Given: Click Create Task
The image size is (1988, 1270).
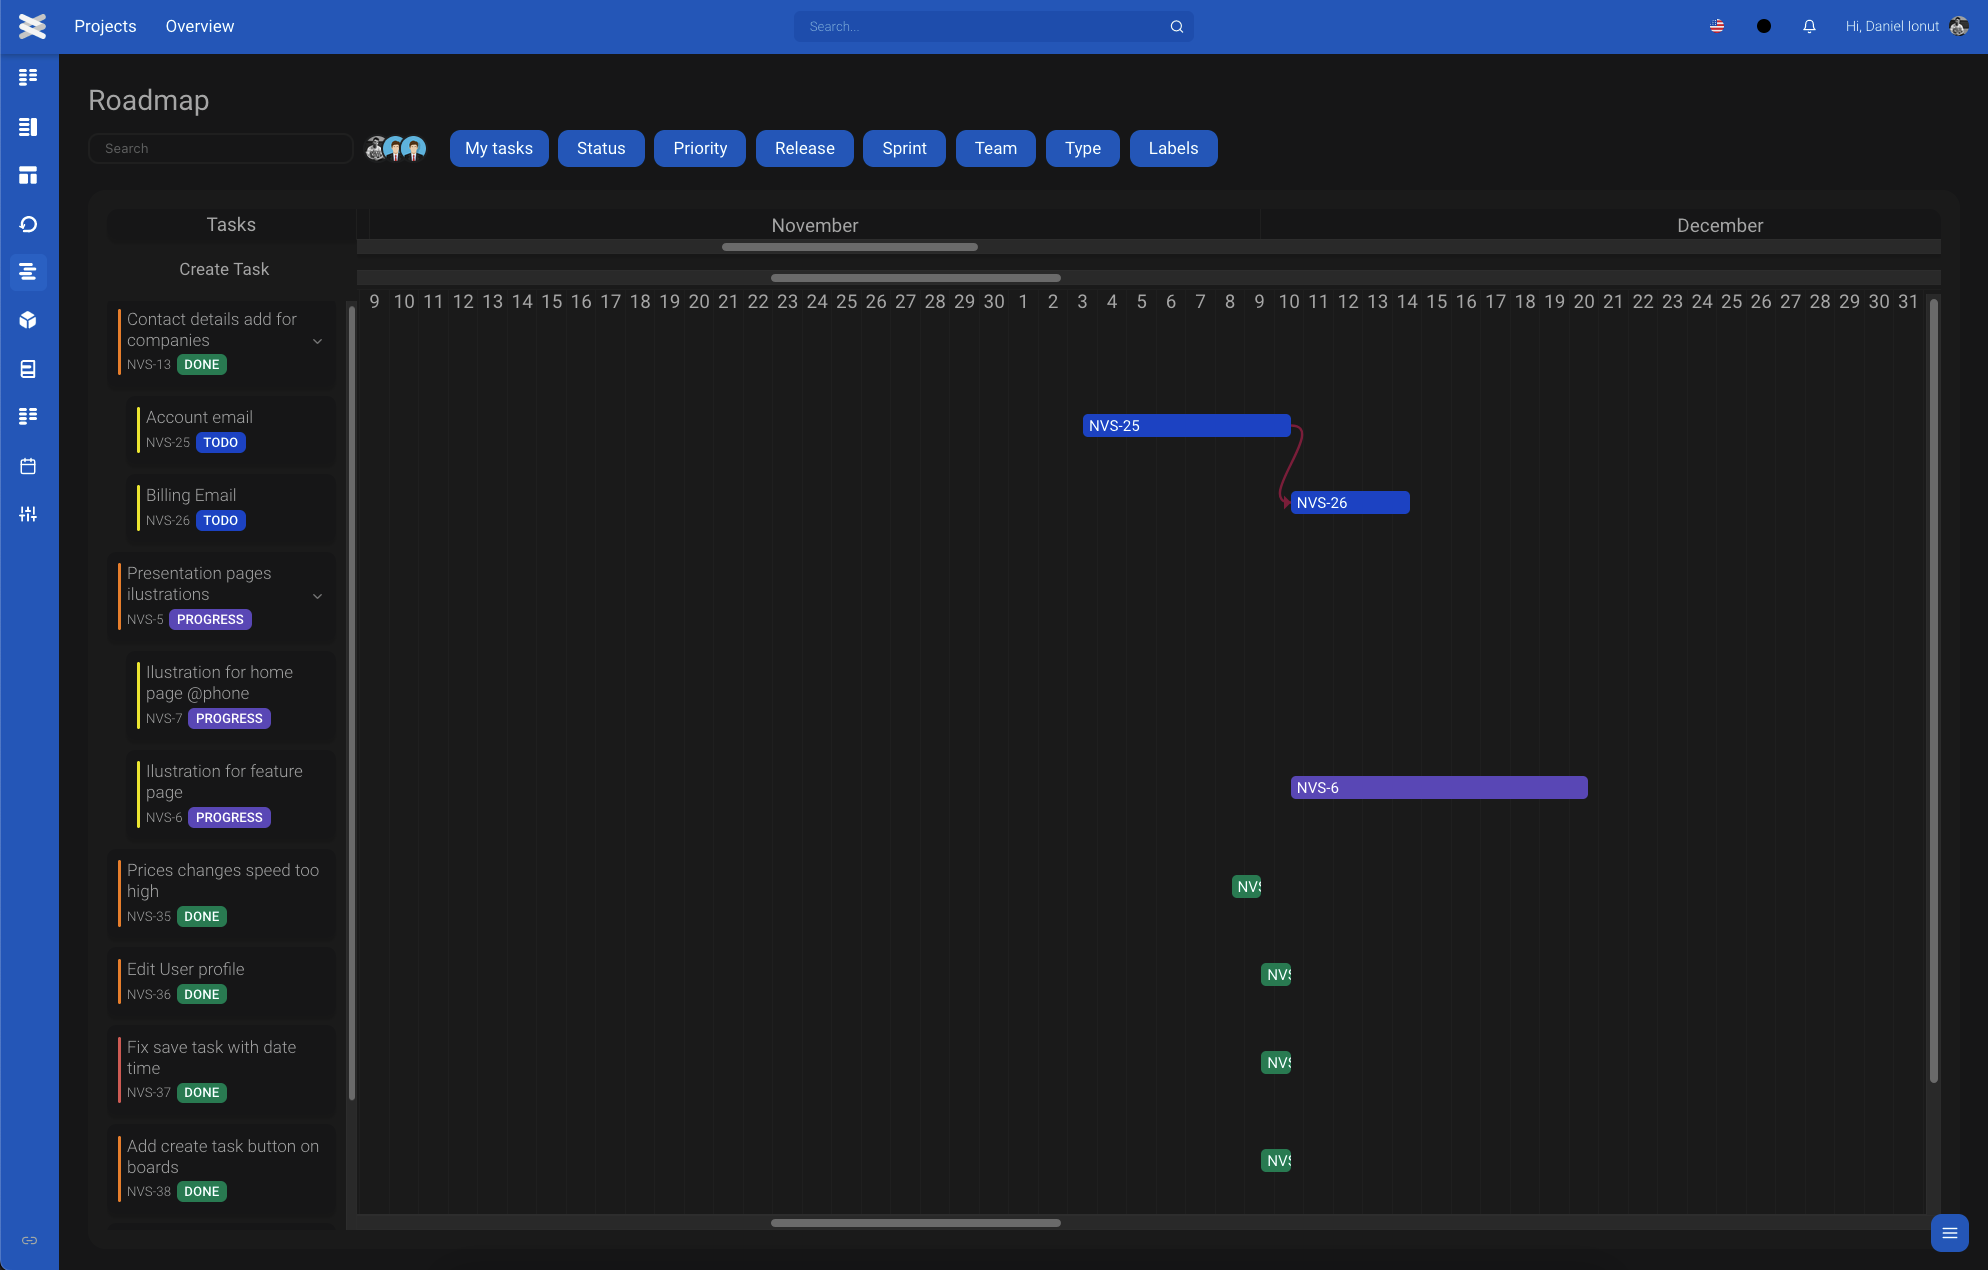Looking at the screenshot, I should tap(224, 269).
